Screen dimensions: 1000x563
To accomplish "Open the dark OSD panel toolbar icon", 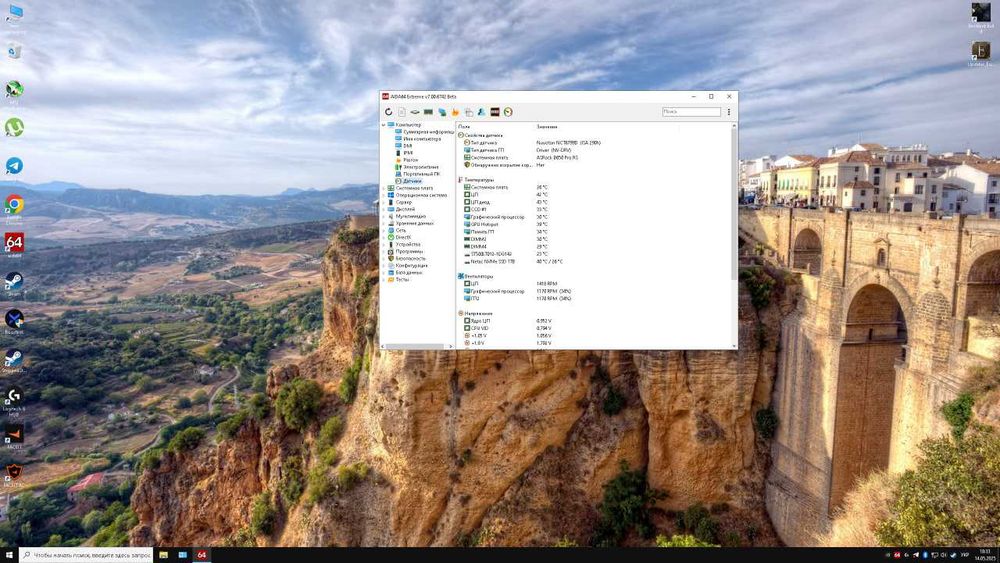I will [495, 112].
